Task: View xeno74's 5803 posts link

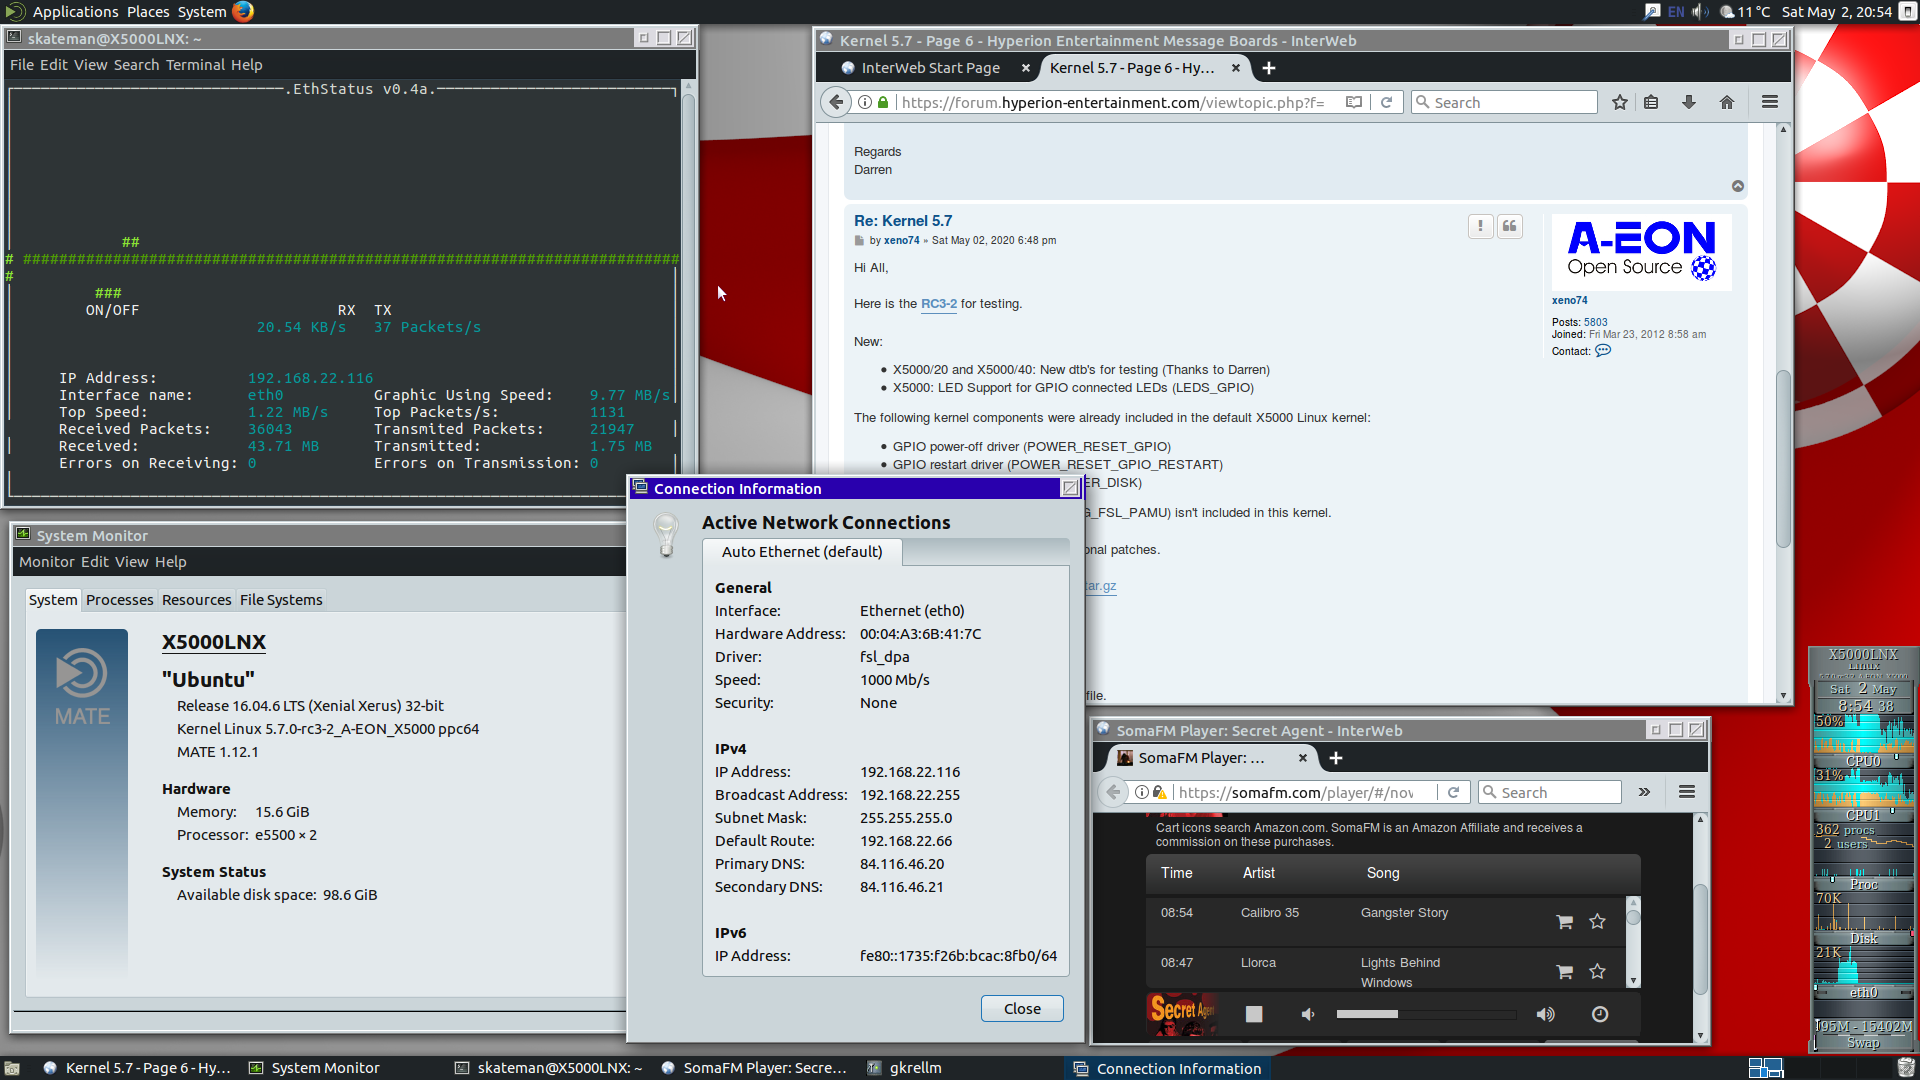Action: pyautogui.click(x=1595, y=322)
